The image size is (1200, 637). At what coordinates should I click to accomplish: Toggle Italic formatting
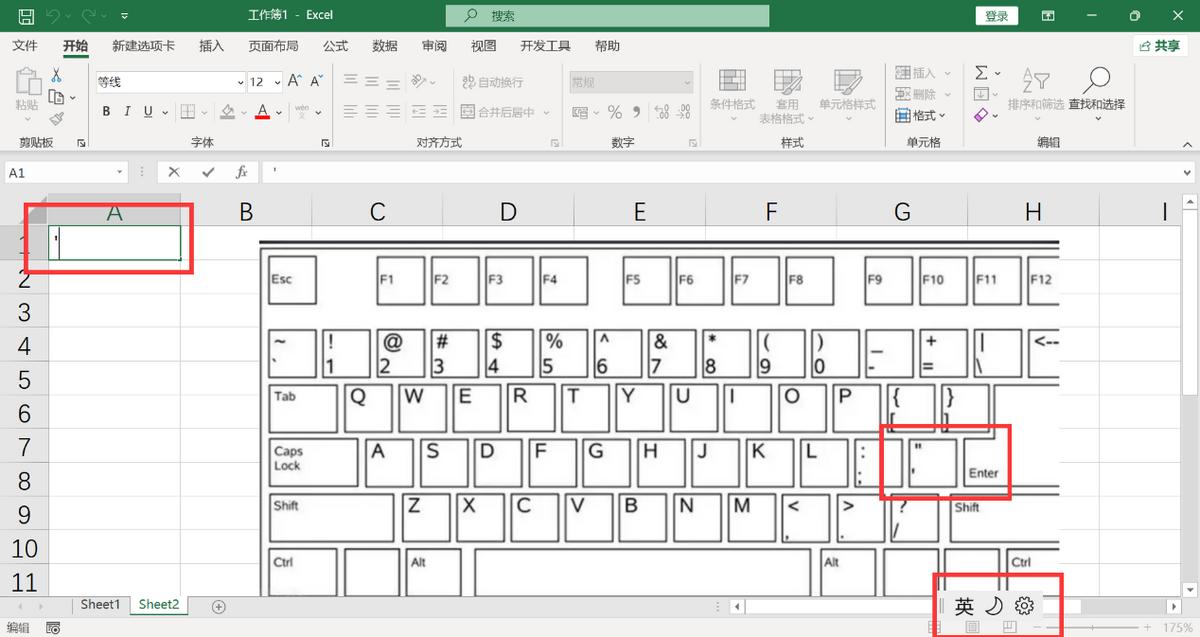(127, 112)
